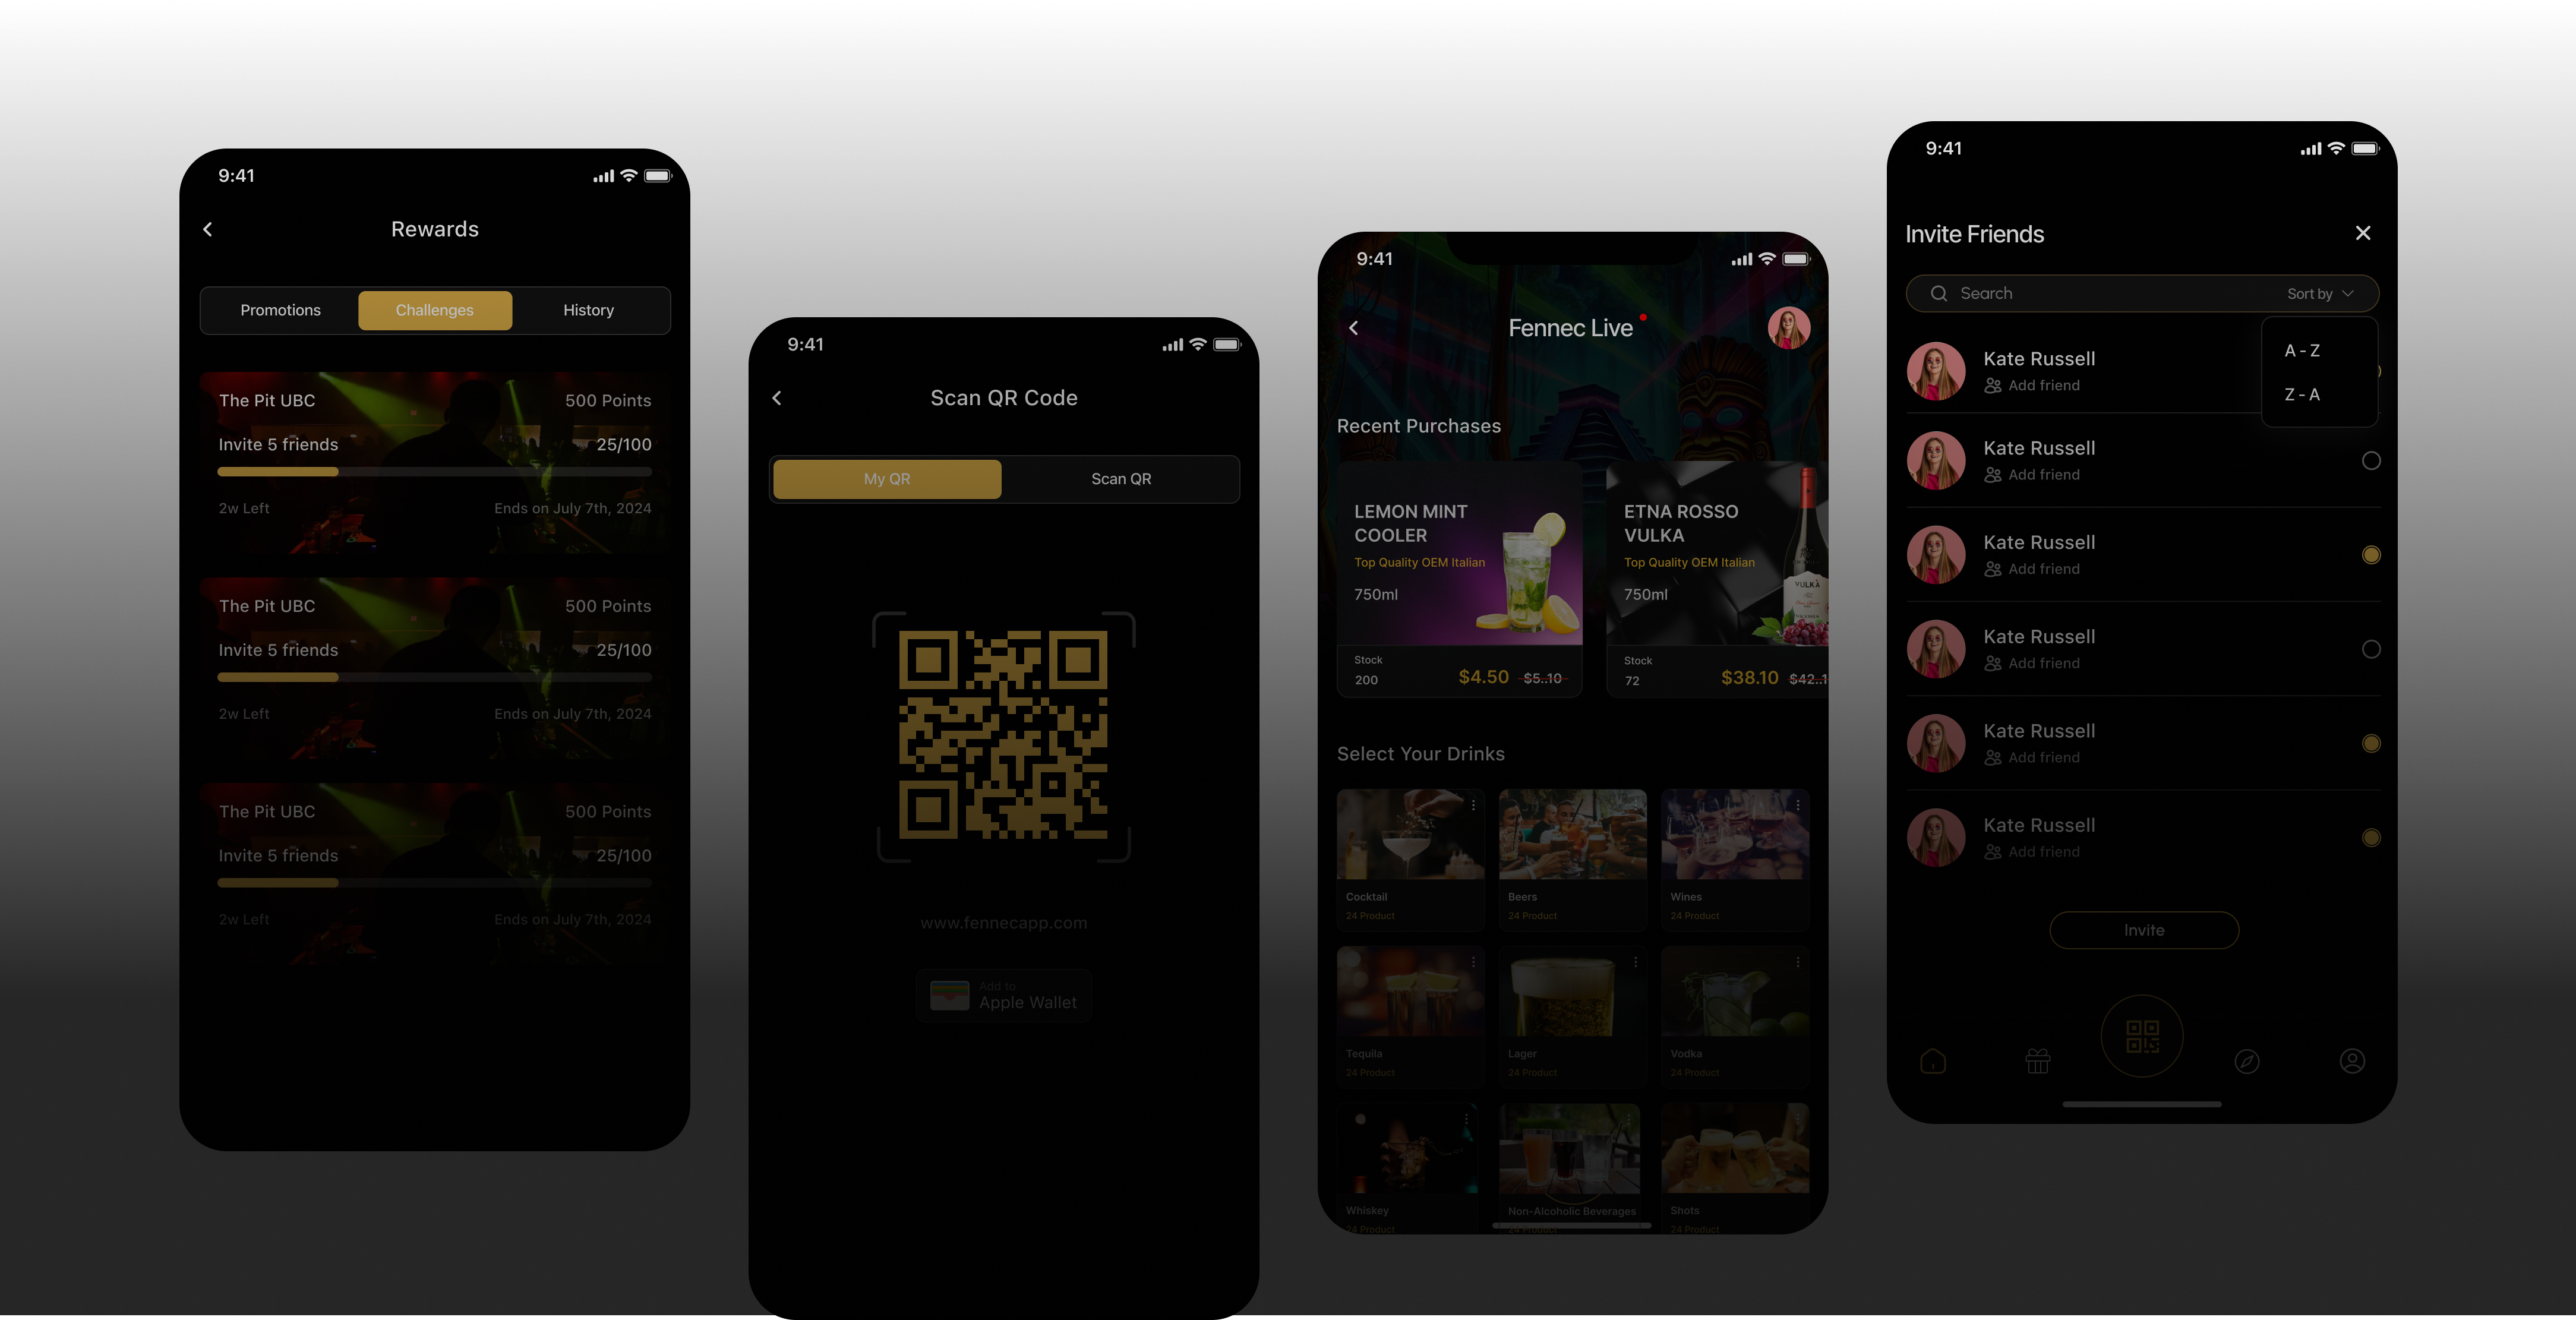The height and width of the screenshot is (1320, 2576).
Task: Choose the A - Z sort option
Action: (2302, 351)
